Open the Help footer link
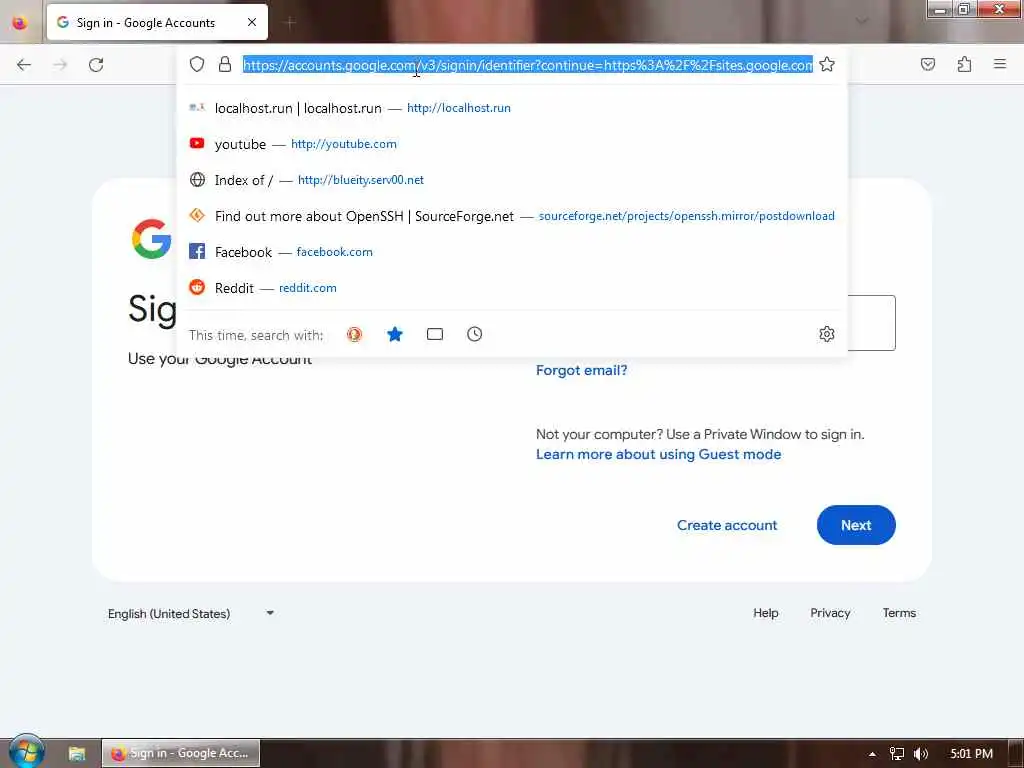The height and width of the screenshot is (768, 1024). tap(765, 613)
